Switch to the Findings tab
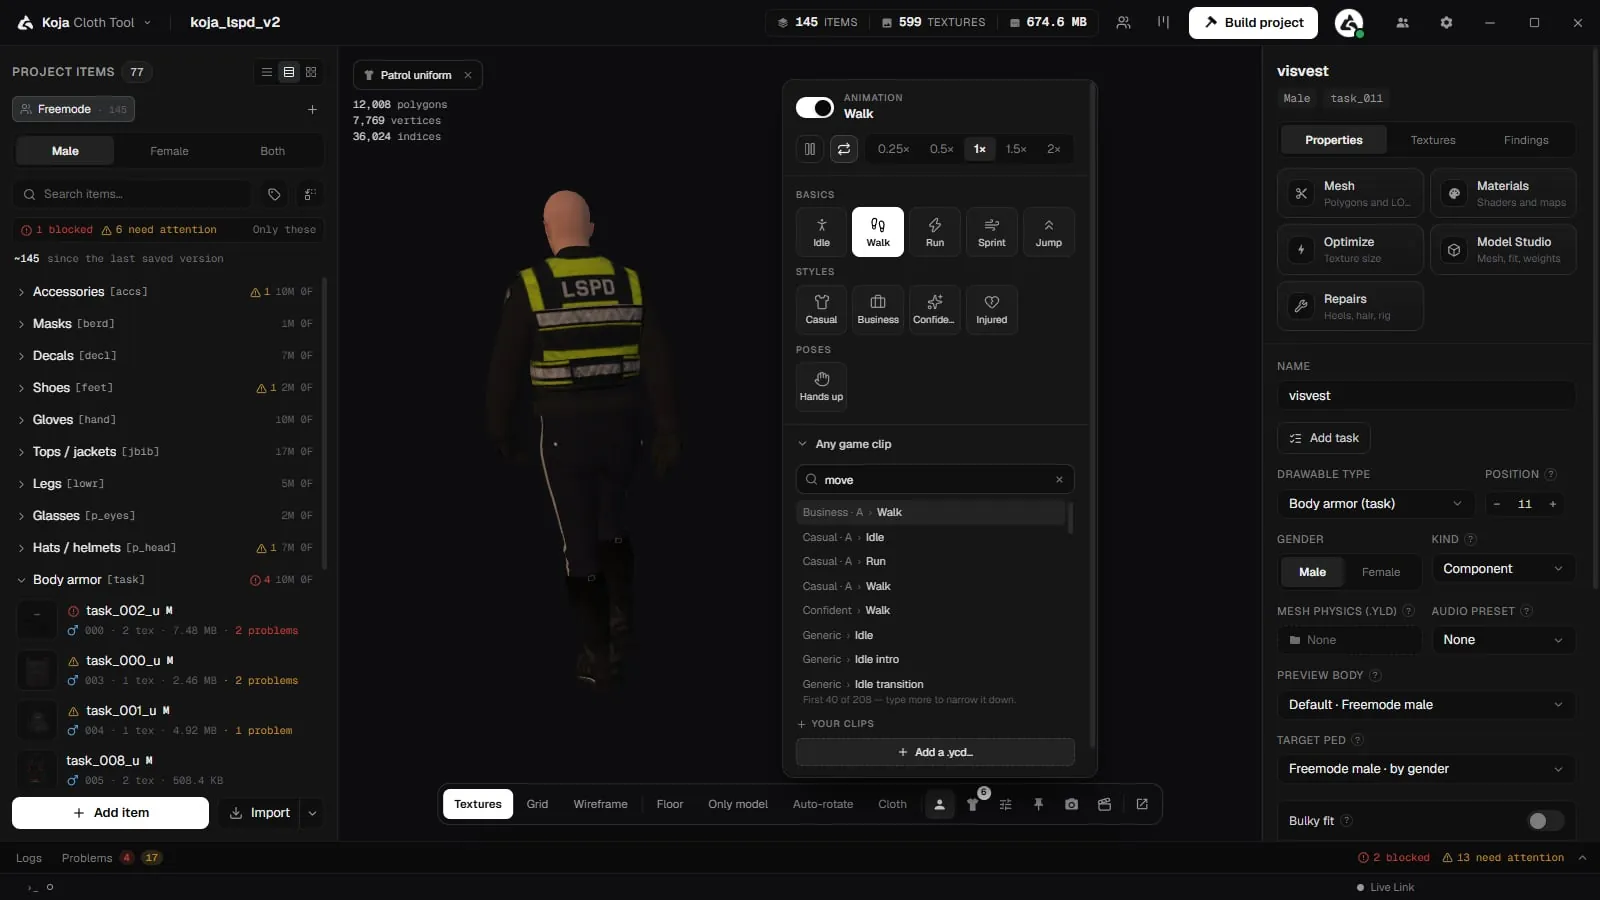Image resolution: width=1600 pixels, height=900 pixels. click(x=1526, y=140)
